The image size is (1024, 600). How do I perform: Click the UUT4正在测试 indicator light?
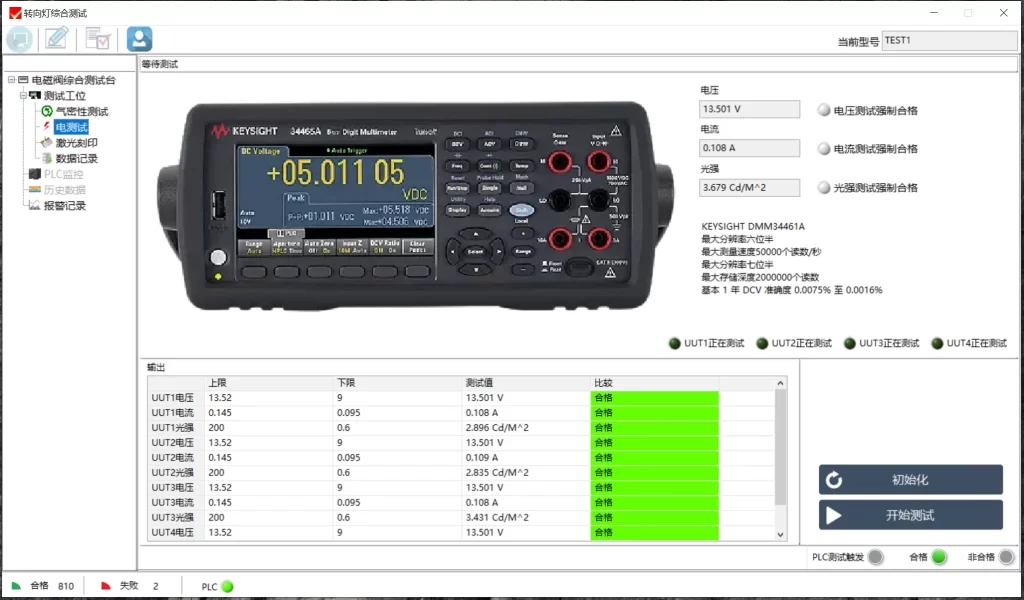[937, 343]
